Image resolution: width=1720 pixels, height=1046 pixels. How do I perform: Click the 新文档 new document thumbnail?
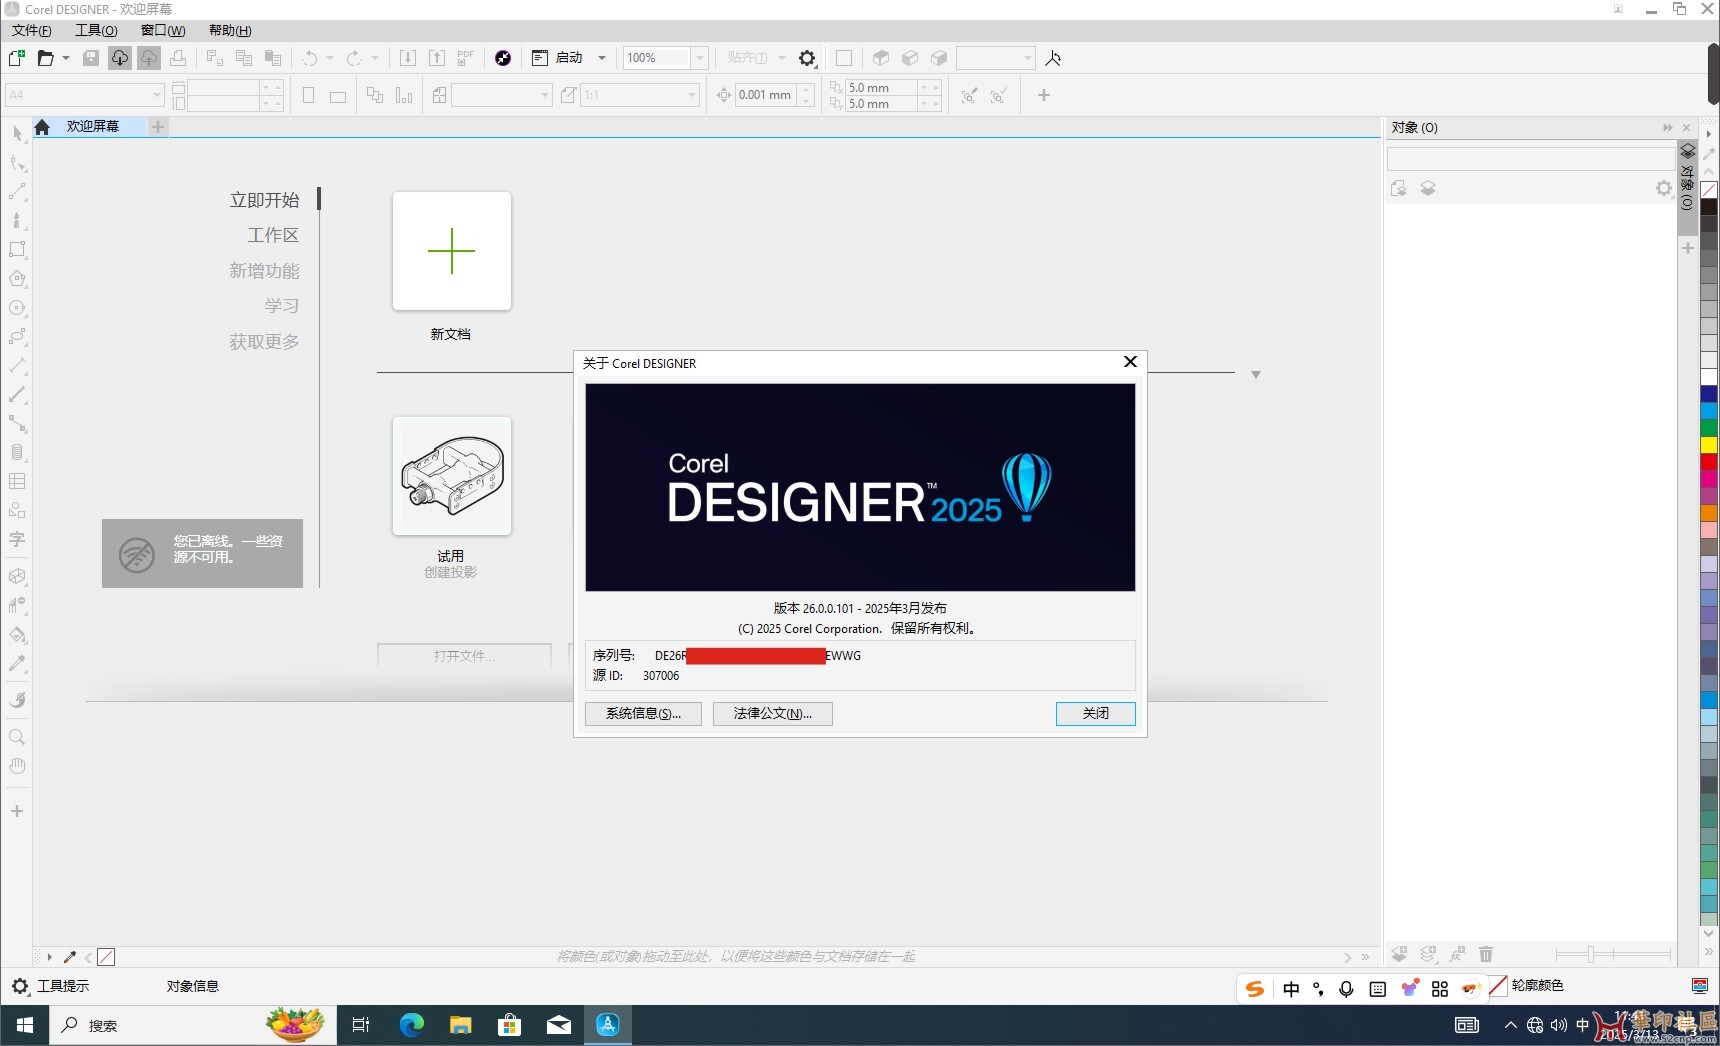coord(452,251)
